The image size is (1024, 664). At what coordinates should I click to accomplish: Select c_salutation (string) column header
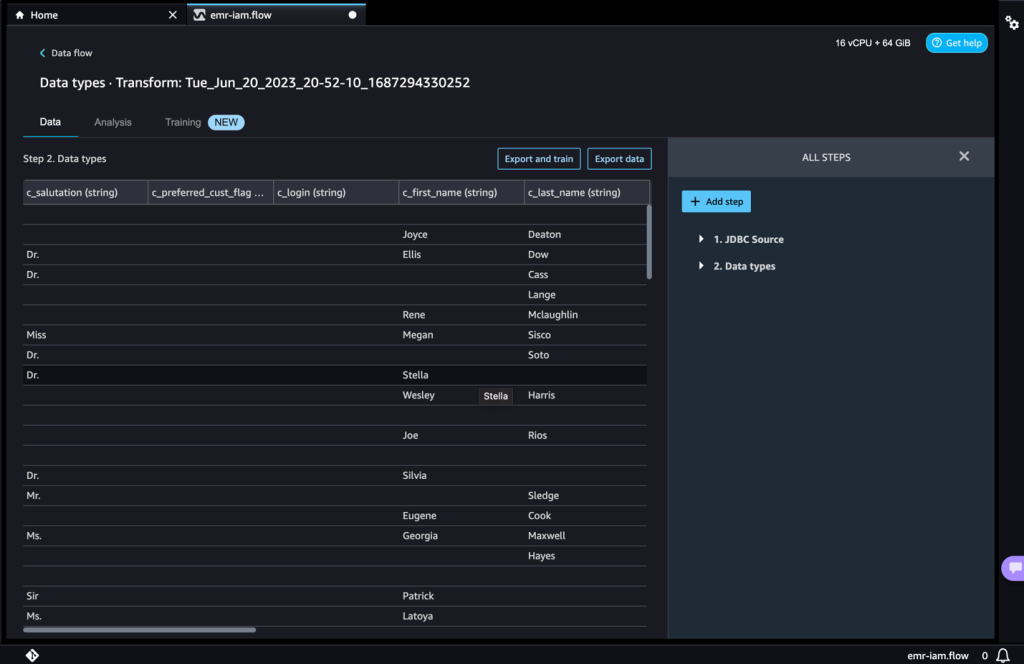(x=86, y=193)
